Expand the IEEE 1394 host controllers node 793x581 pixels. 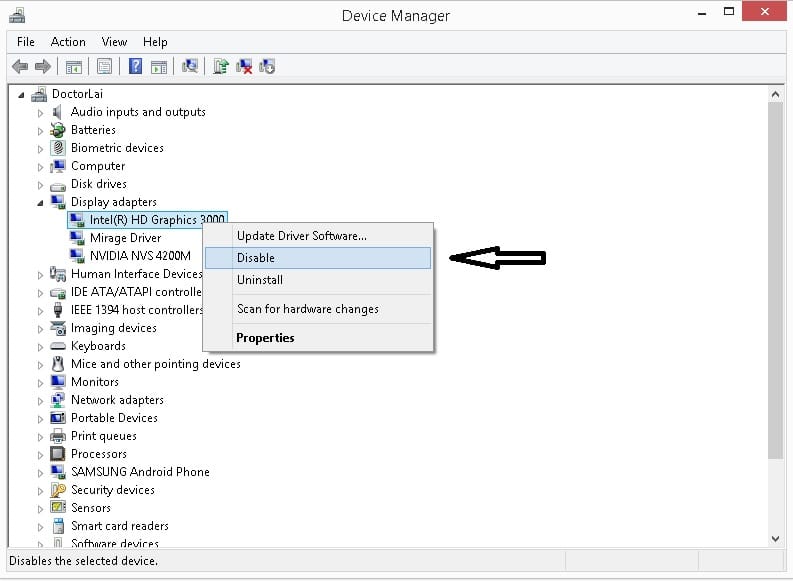click(40, 310)
